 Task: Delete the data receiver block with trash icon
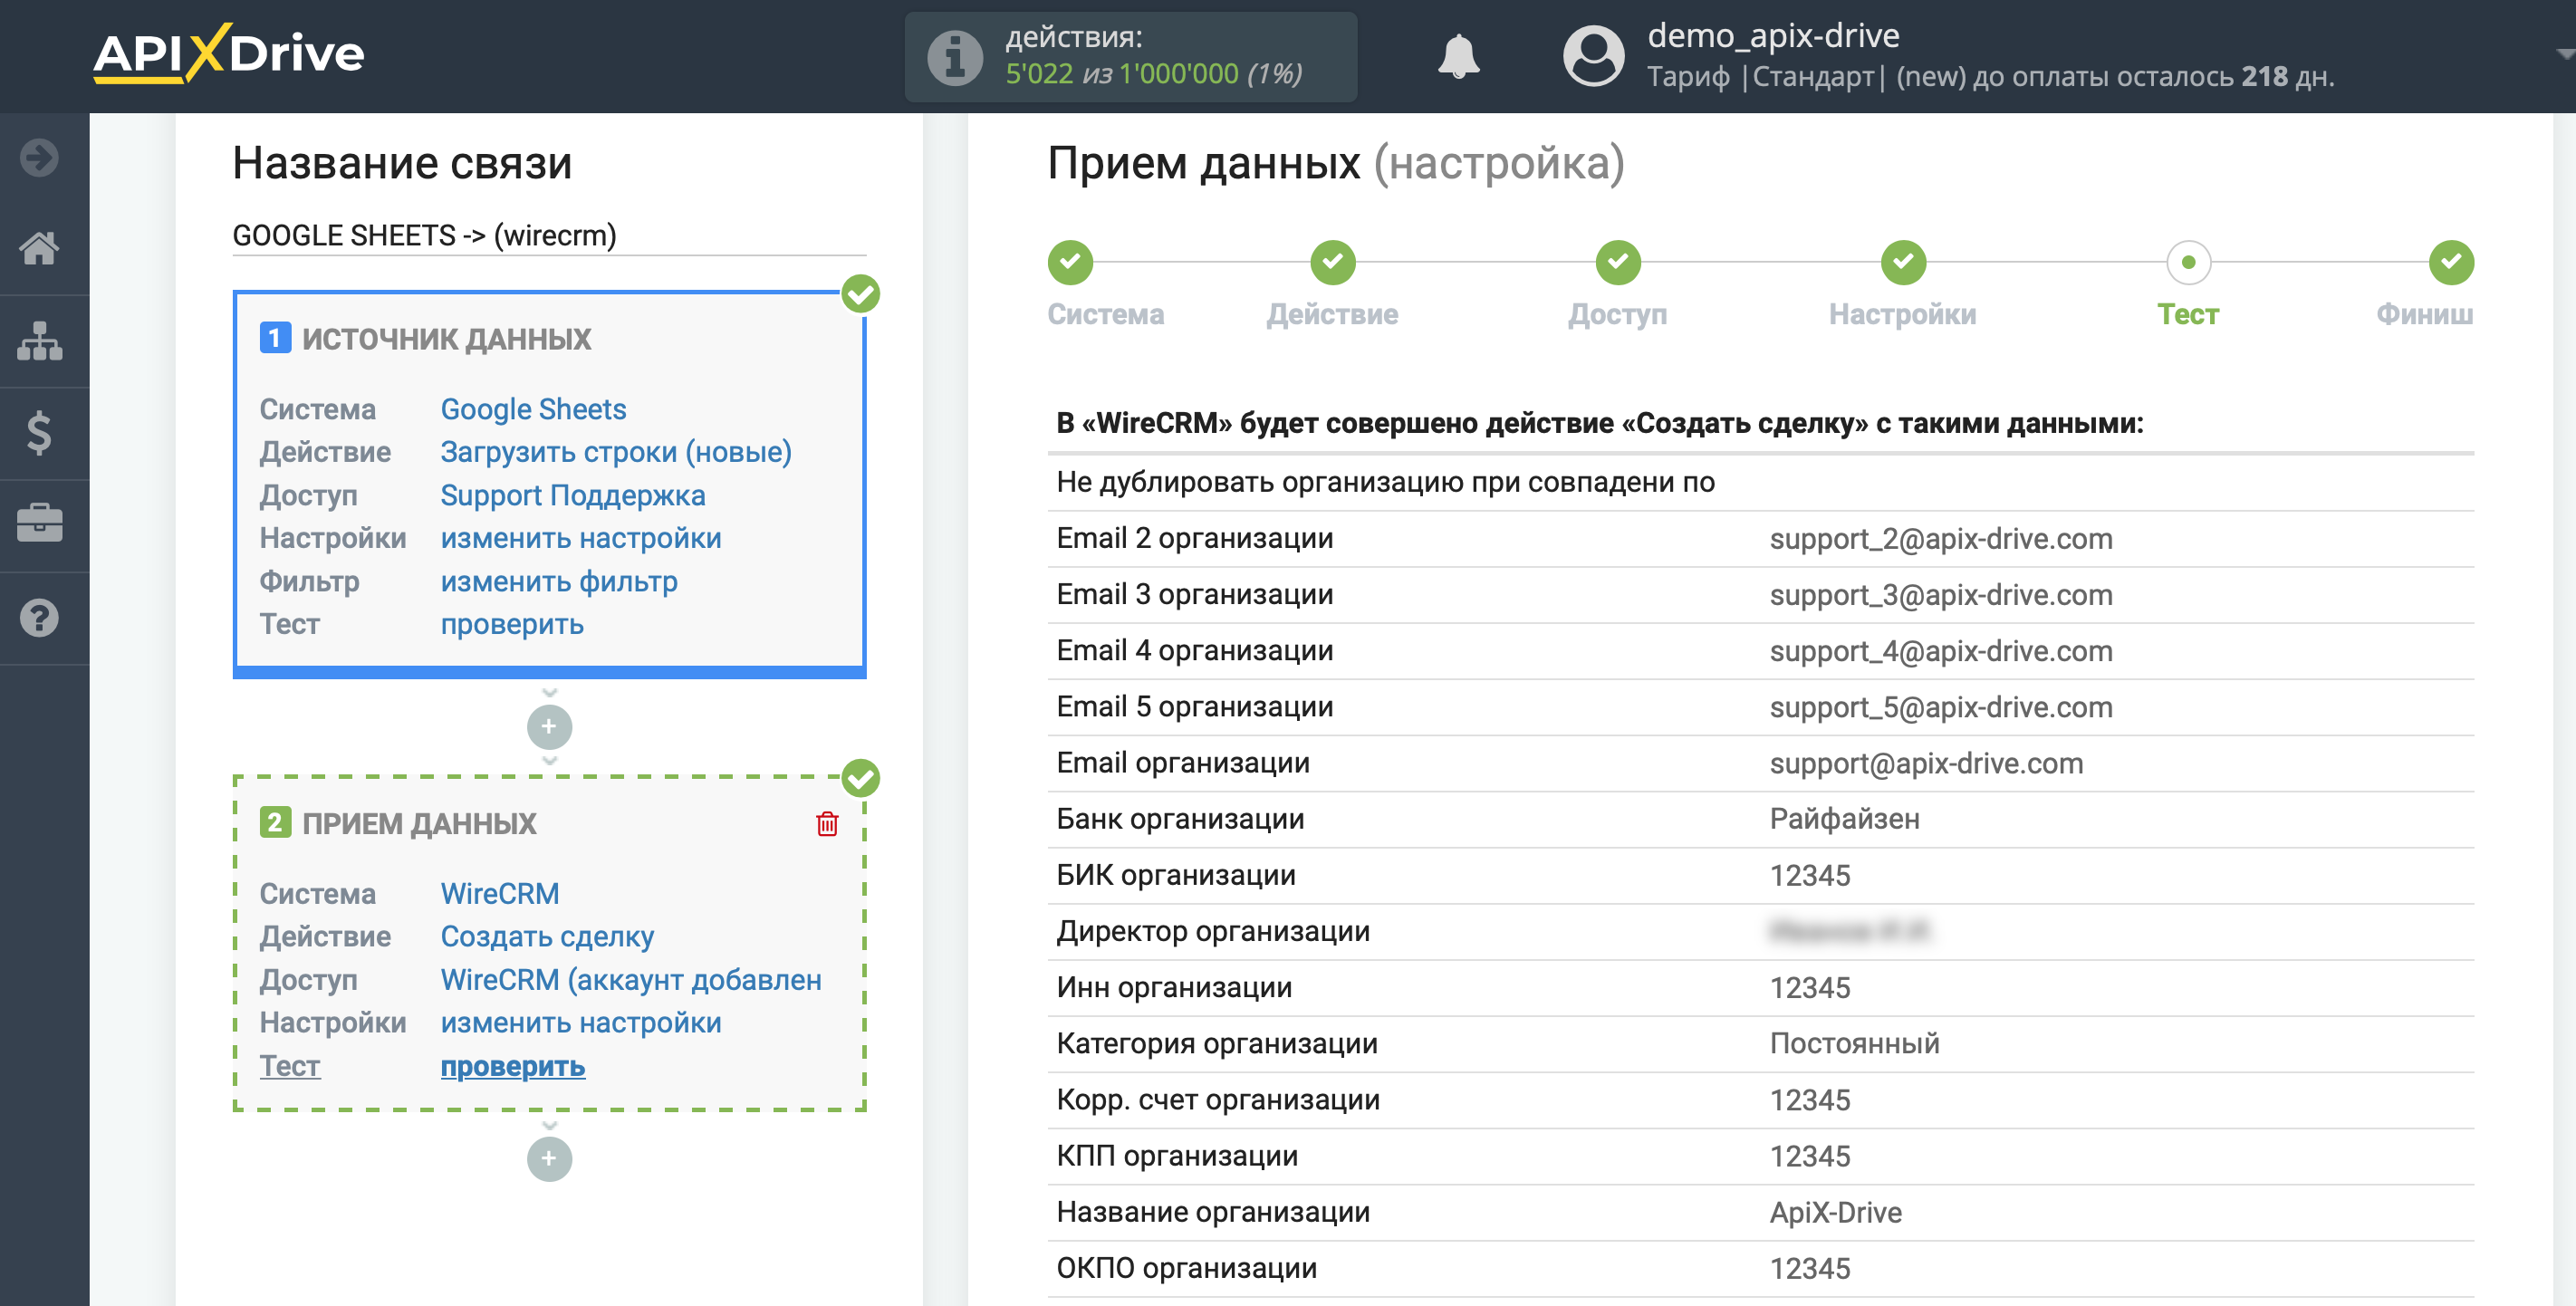pyautogui.click(x=827, y=823)
